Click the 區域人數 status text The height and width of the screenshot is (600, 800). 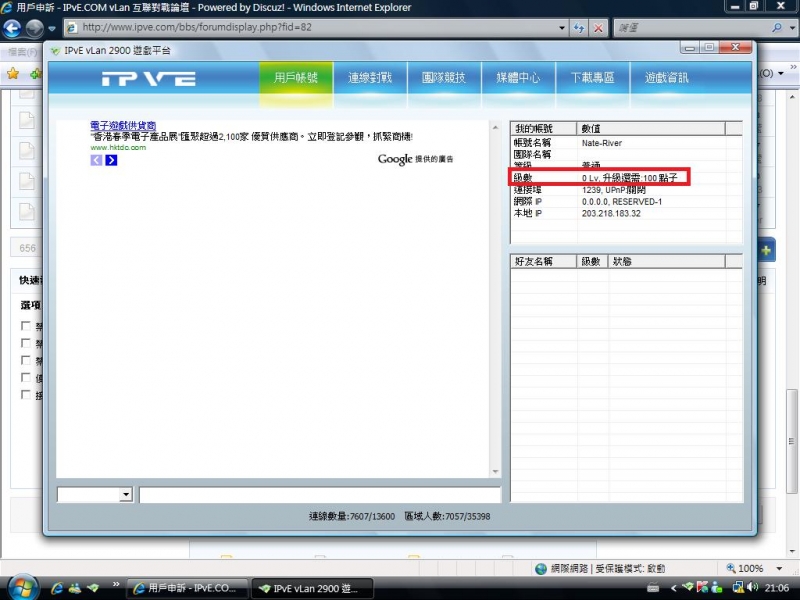447,516
